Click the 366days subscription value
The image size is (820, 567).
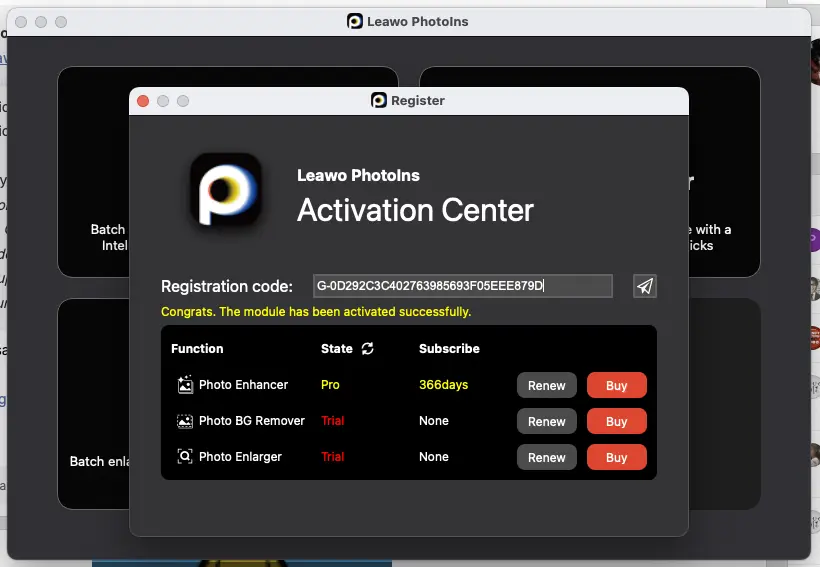[x=443, y=385]
